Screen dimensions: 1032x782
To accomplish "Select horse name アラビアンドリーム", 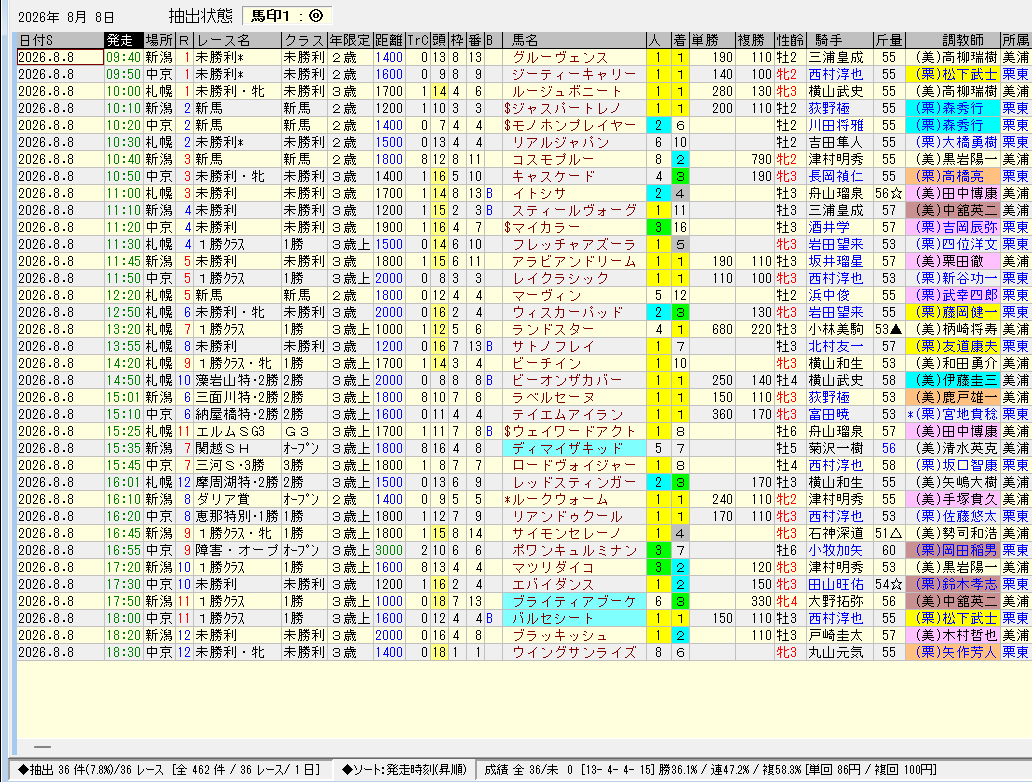I will [574, 261].
